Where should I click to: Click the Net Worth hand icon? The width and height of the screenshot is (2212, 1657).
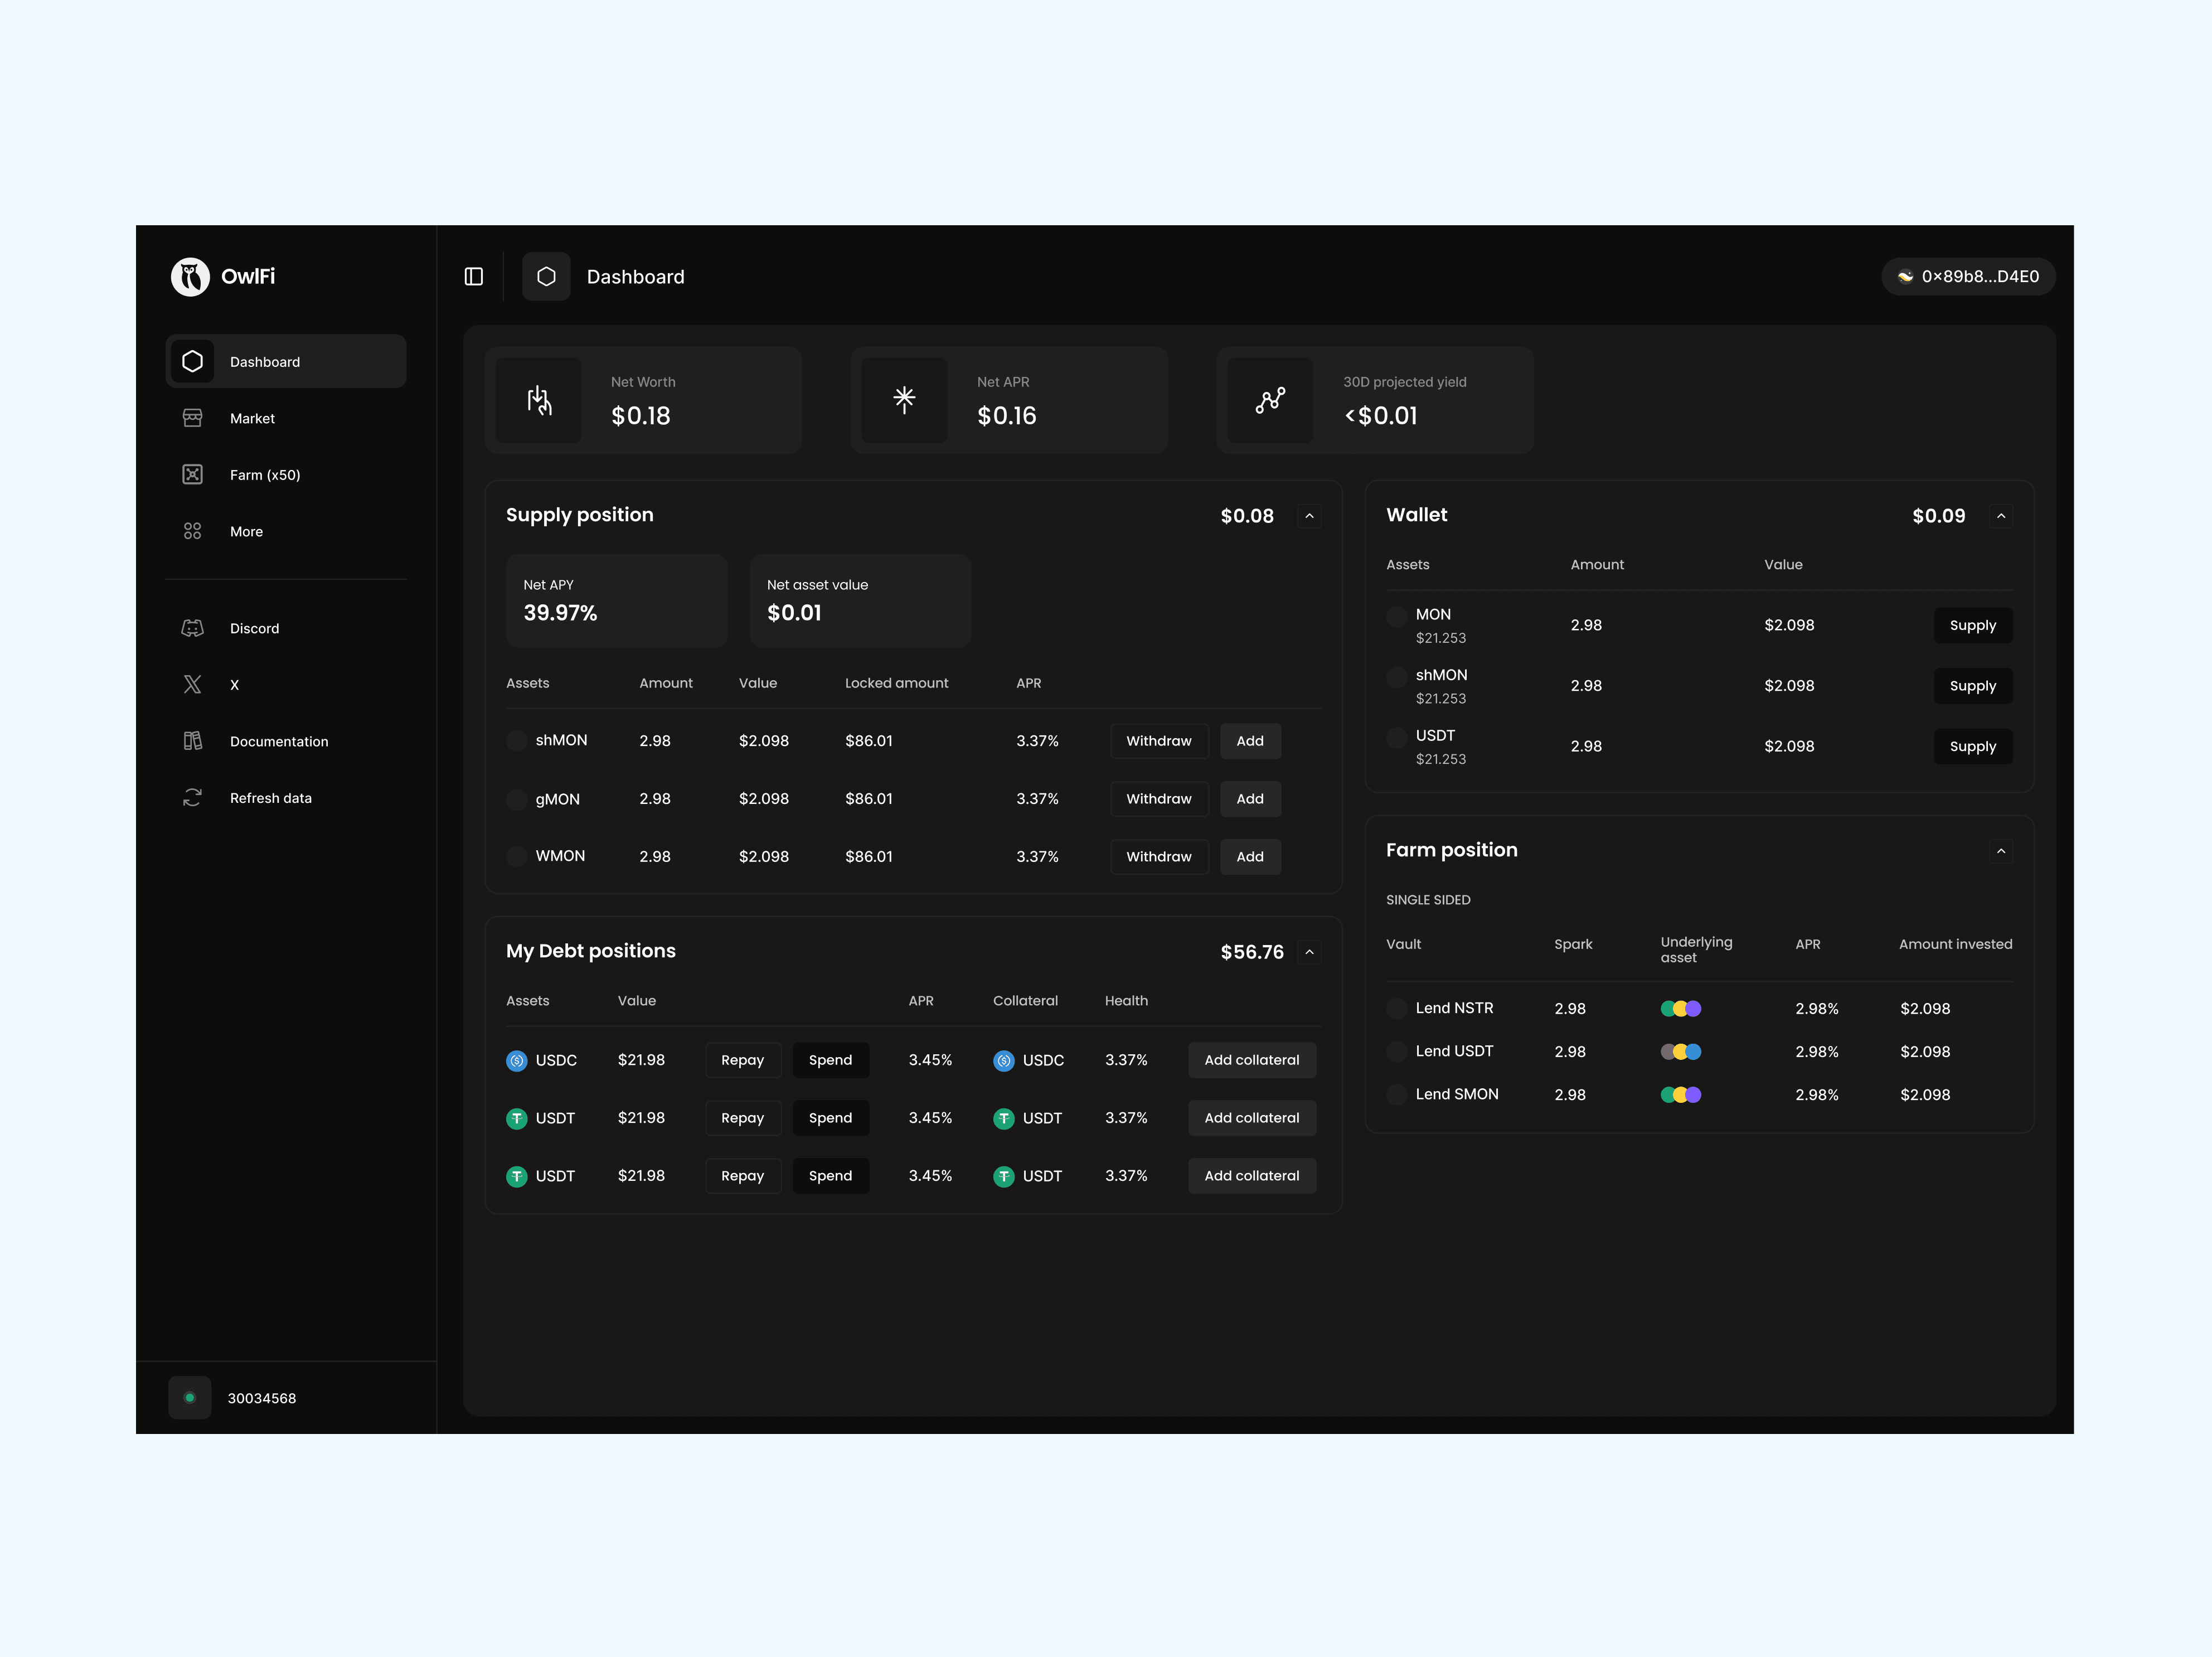(539, 400)
